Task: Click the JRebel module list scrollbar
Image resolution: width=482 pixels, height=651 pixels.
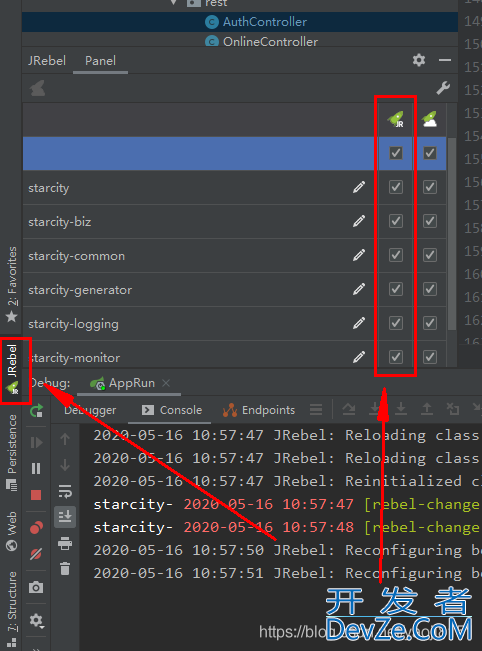Action: pos(452,233)
